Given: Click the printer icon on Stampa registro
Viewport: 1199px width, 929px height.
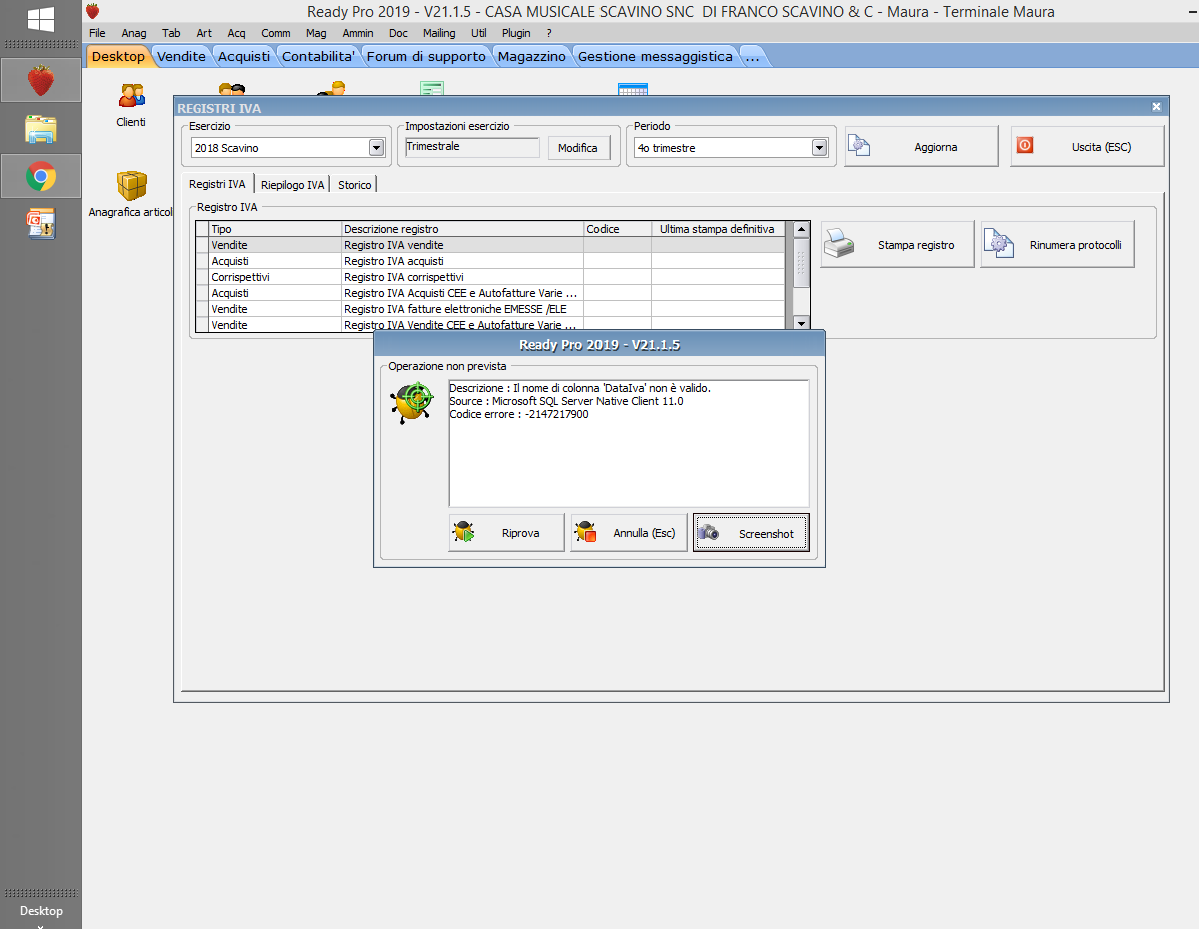Looking at the screenshot, I should click(x=840, y=245).
